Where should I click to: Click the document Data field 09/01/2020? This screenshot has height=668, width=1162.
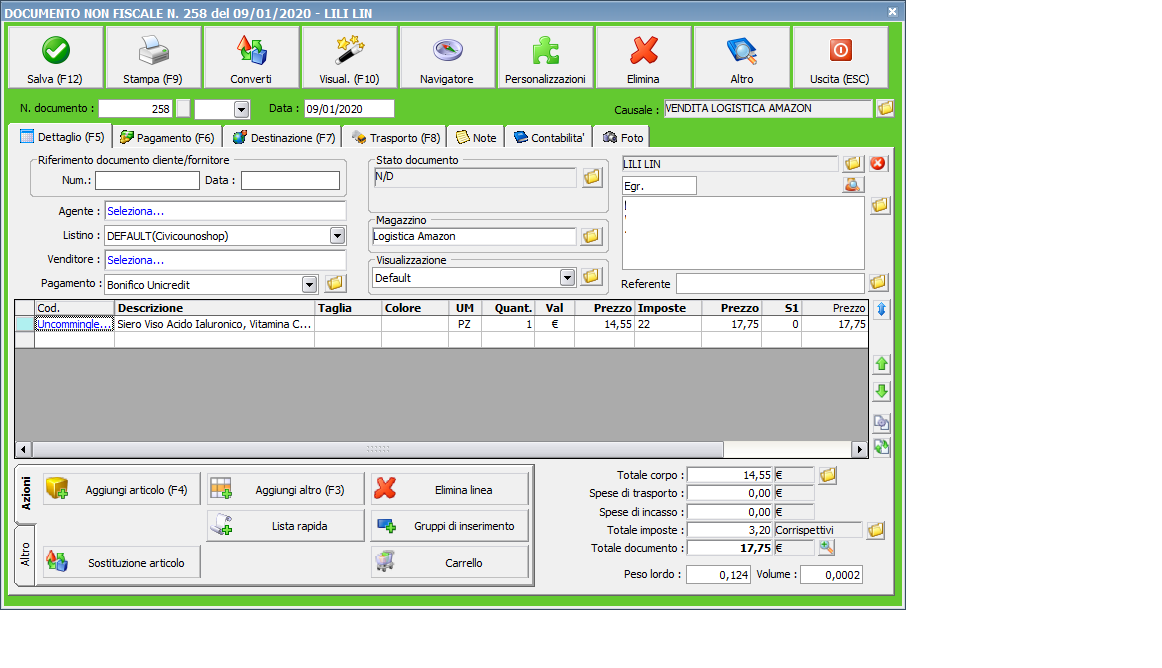[349, 109]
